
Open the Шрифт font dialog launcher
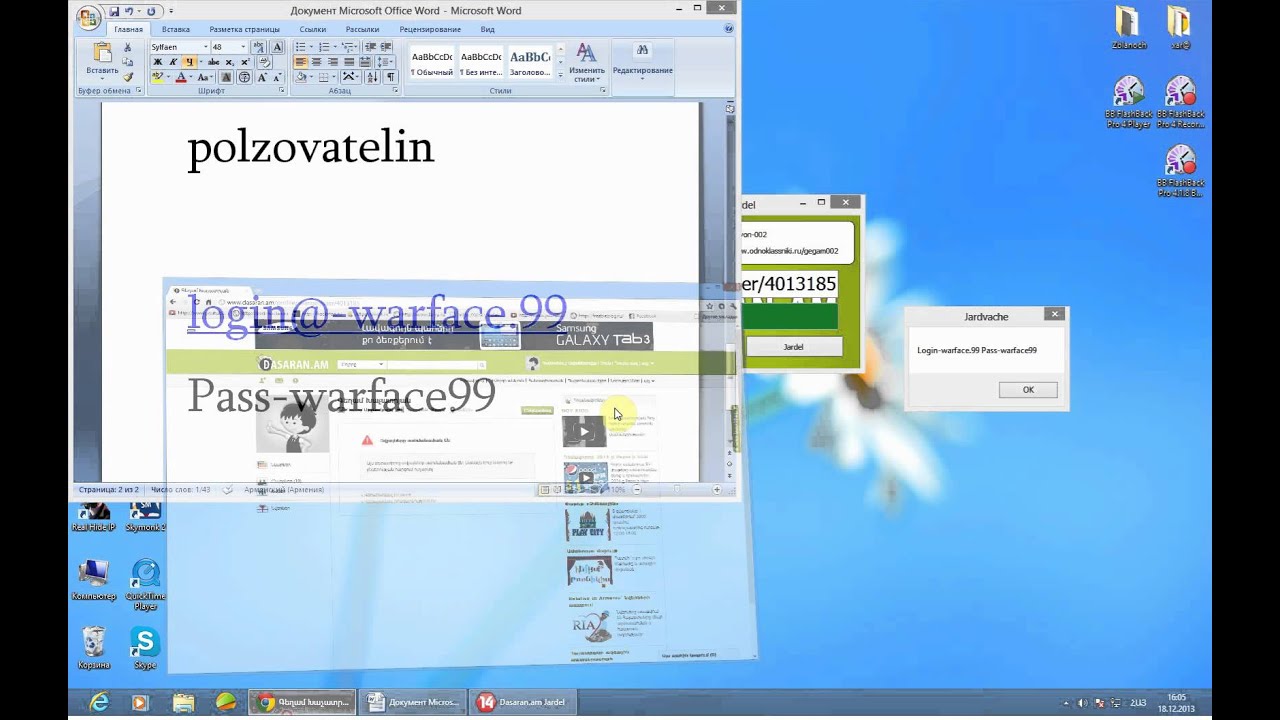point(282,90)
